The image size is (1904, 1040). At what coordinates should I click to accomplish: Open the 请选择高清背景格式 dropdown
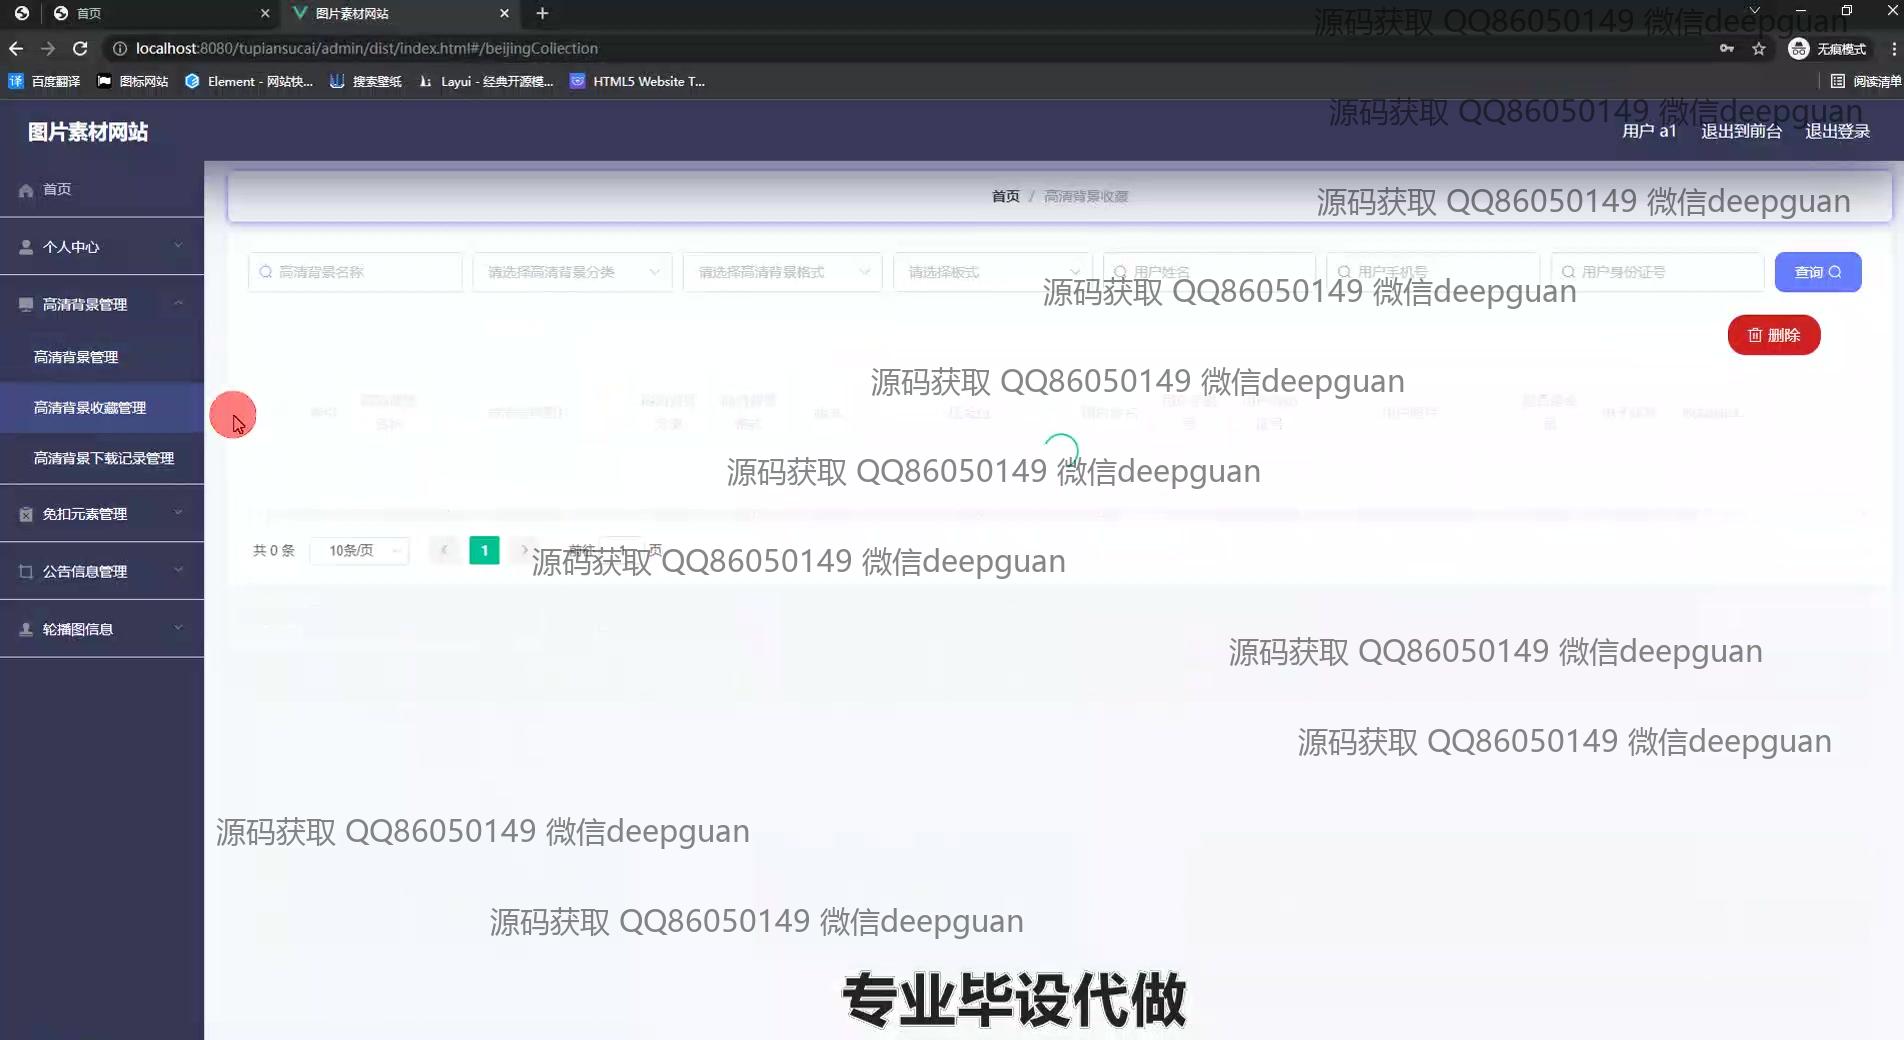(x=782, y=272)
